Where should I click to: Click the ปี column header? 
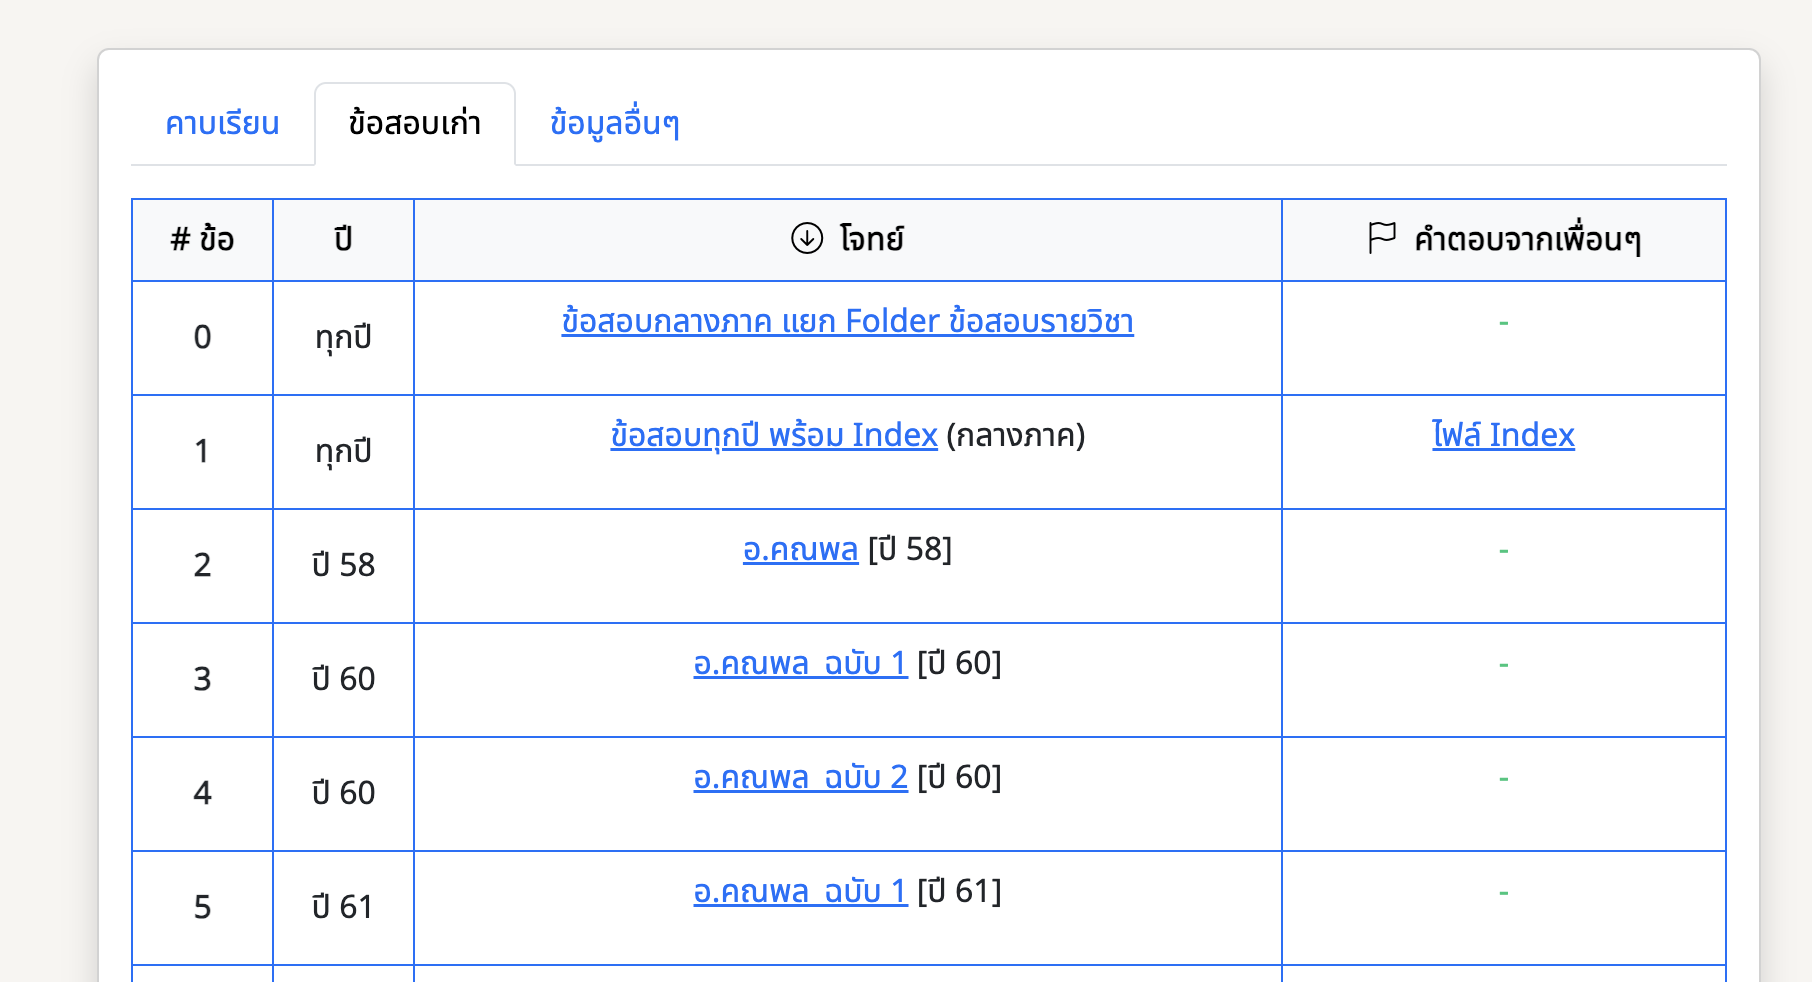click(343, 240)
